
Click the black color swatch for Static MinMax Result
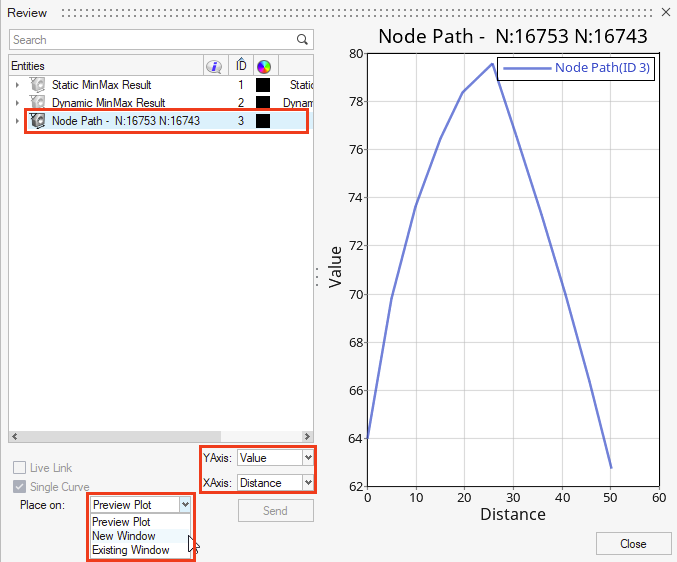pyautogui.click(x=263, y=85)
